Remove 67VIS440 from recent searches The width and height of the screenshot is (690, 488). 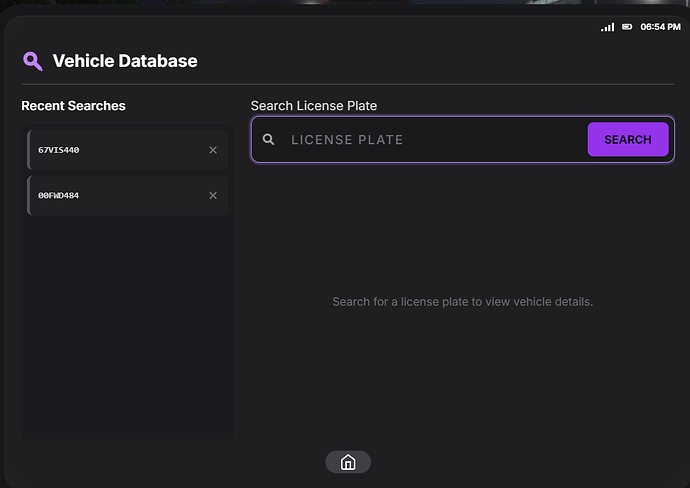[212, 150]
